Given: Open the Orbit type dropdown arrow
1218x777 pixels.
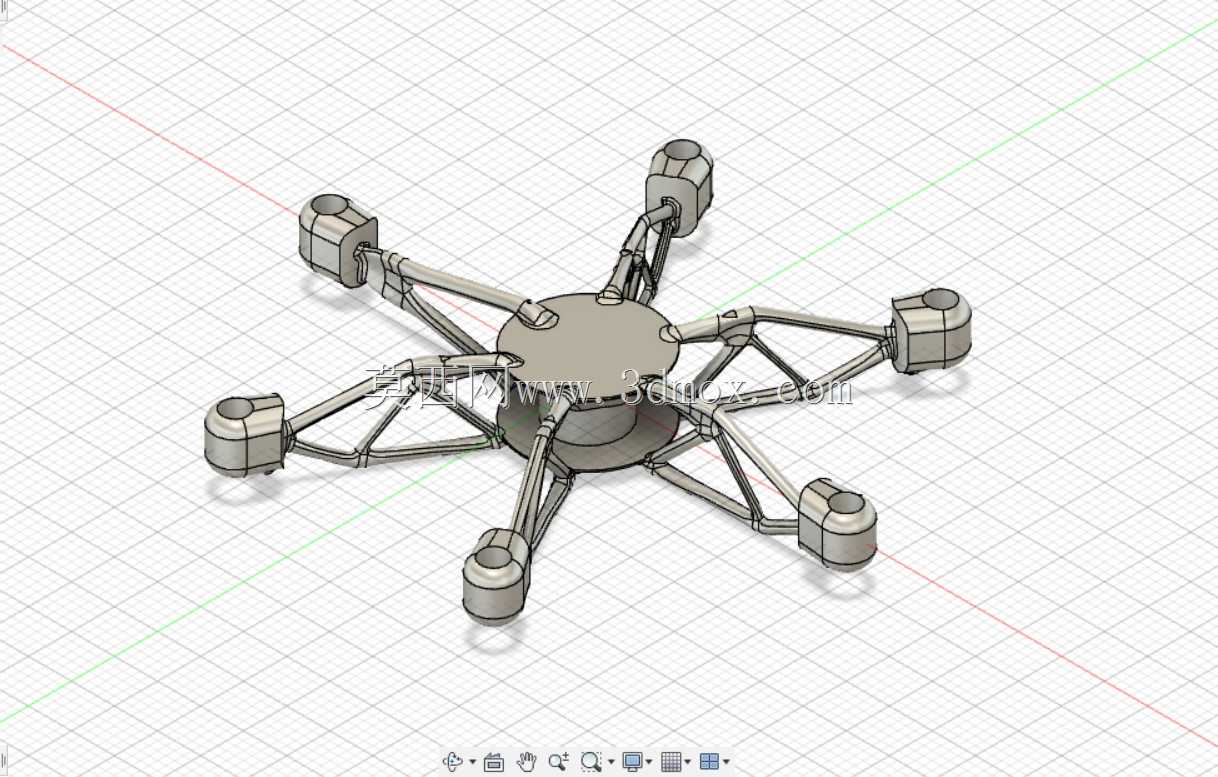Looking at the screenshot, I should 473,762.
